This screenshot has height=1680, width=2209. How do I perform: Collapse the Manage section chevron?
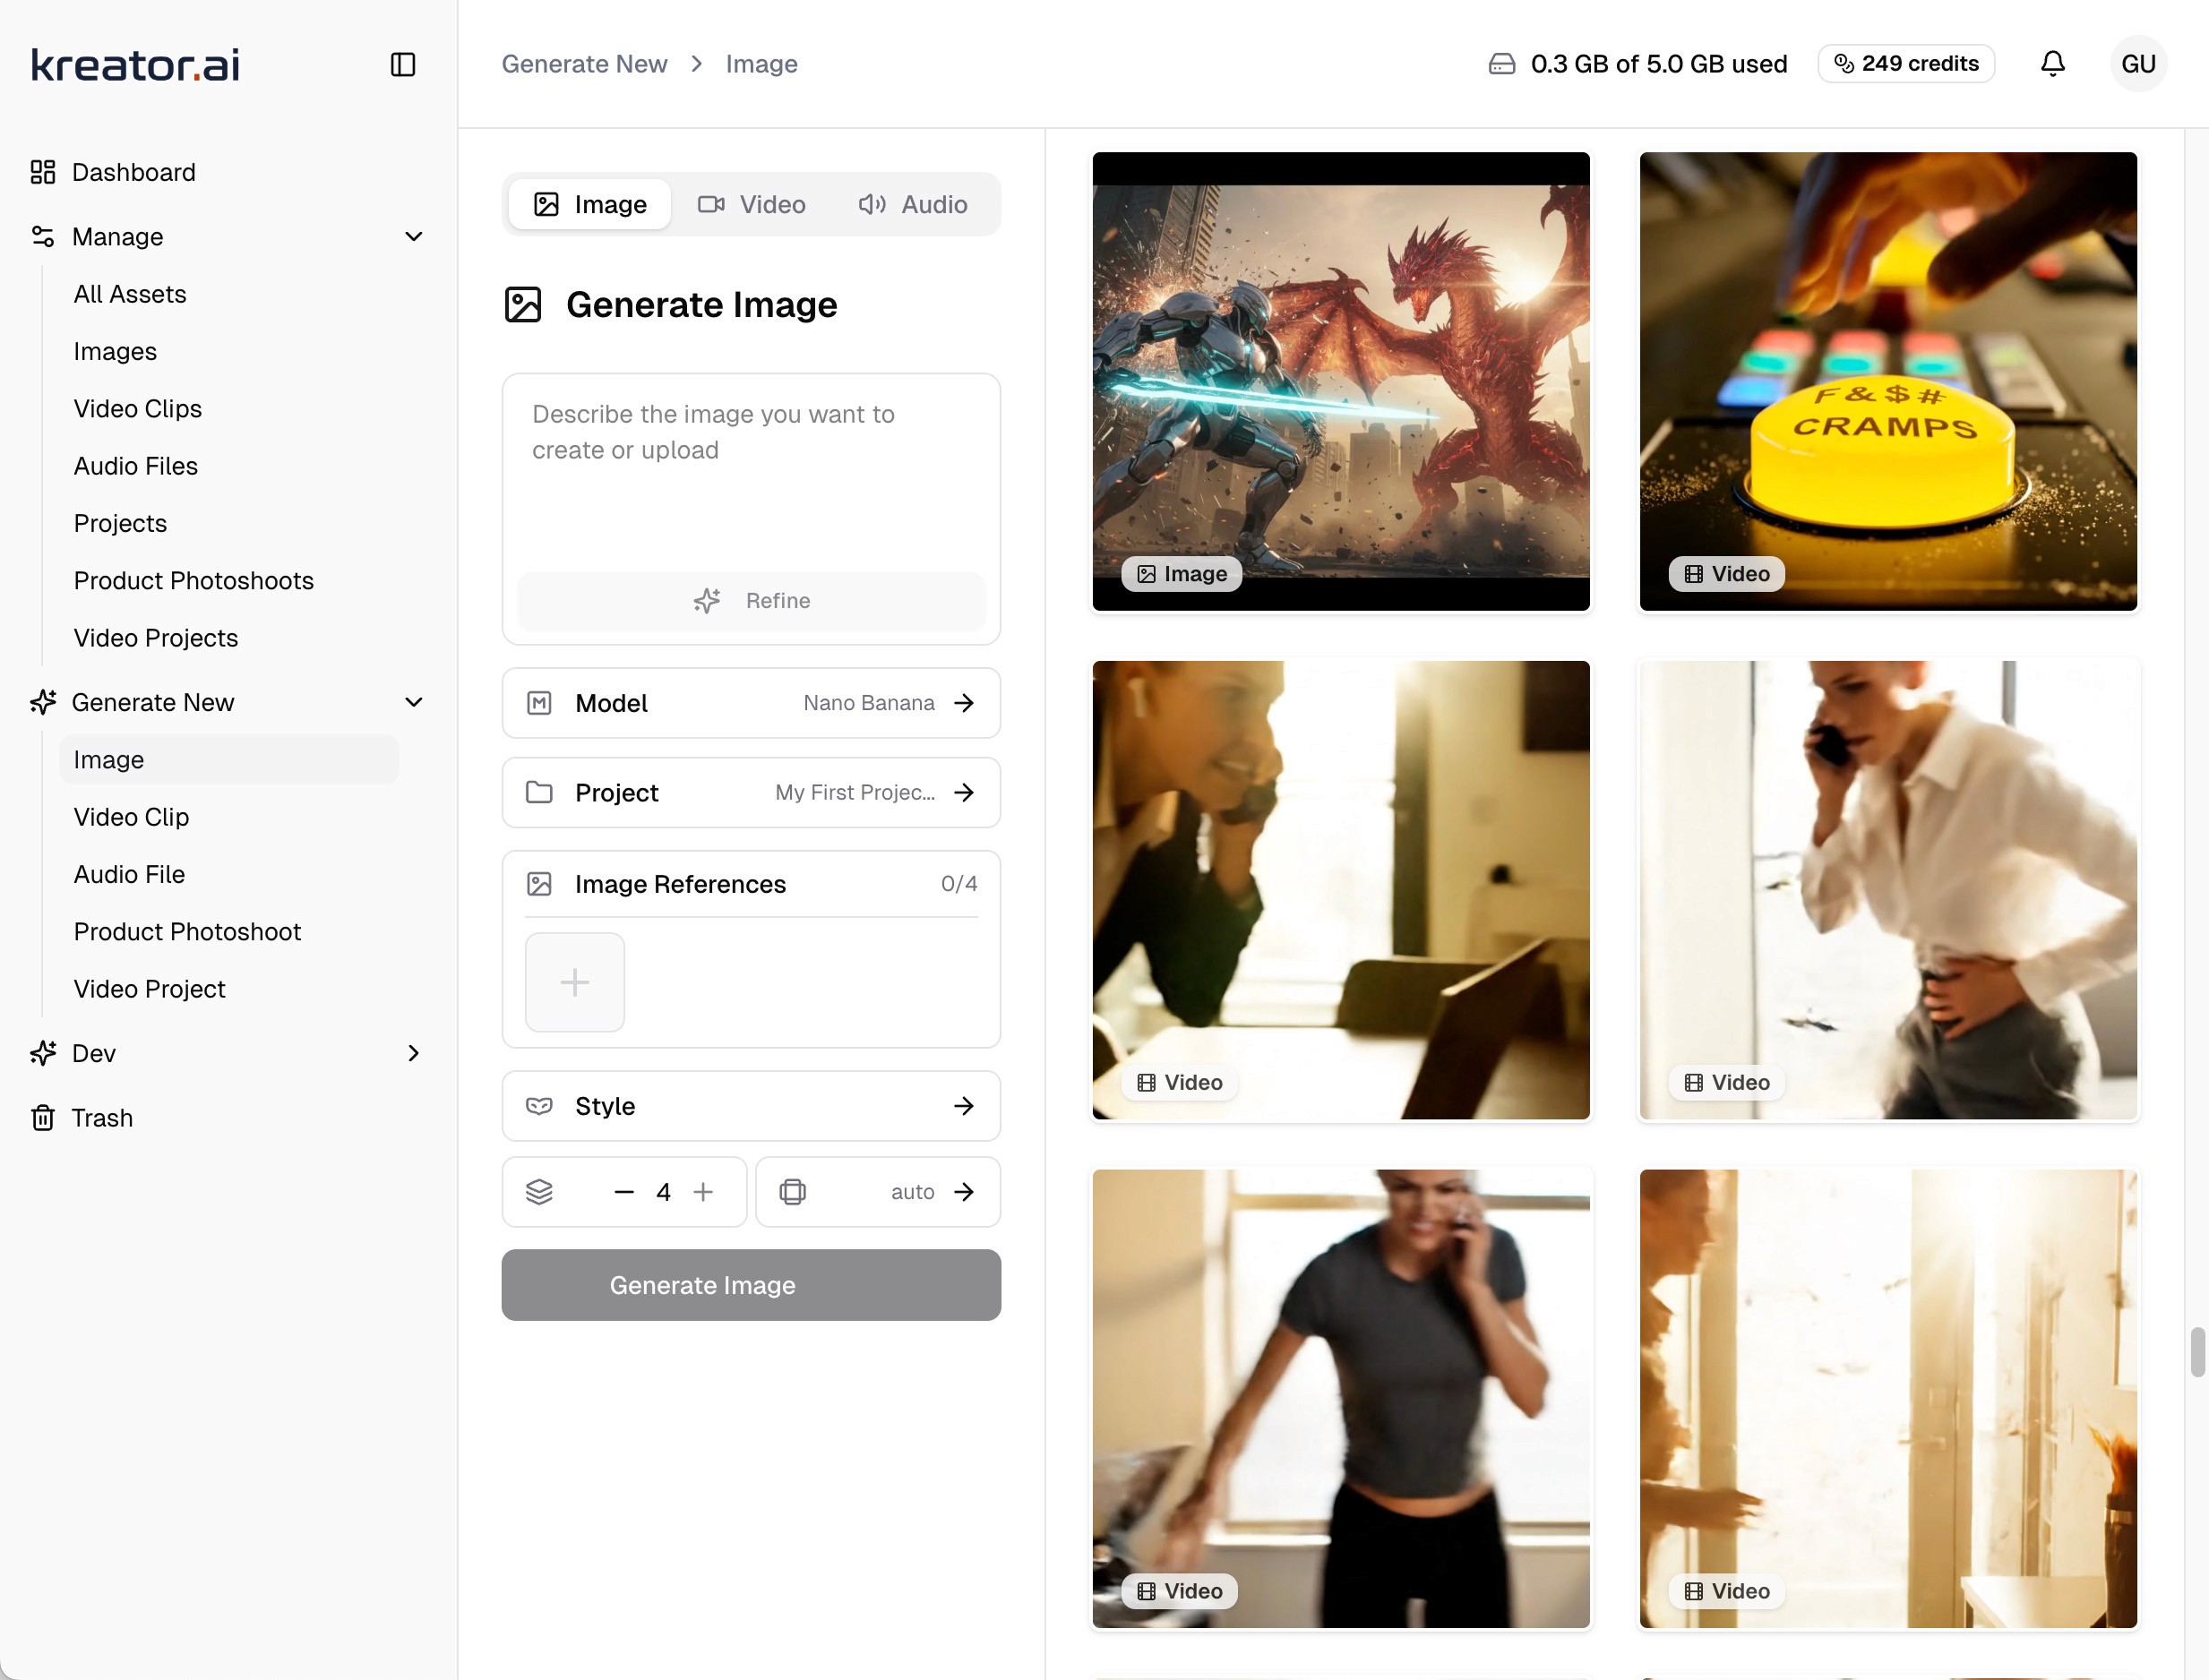(413, 237)
